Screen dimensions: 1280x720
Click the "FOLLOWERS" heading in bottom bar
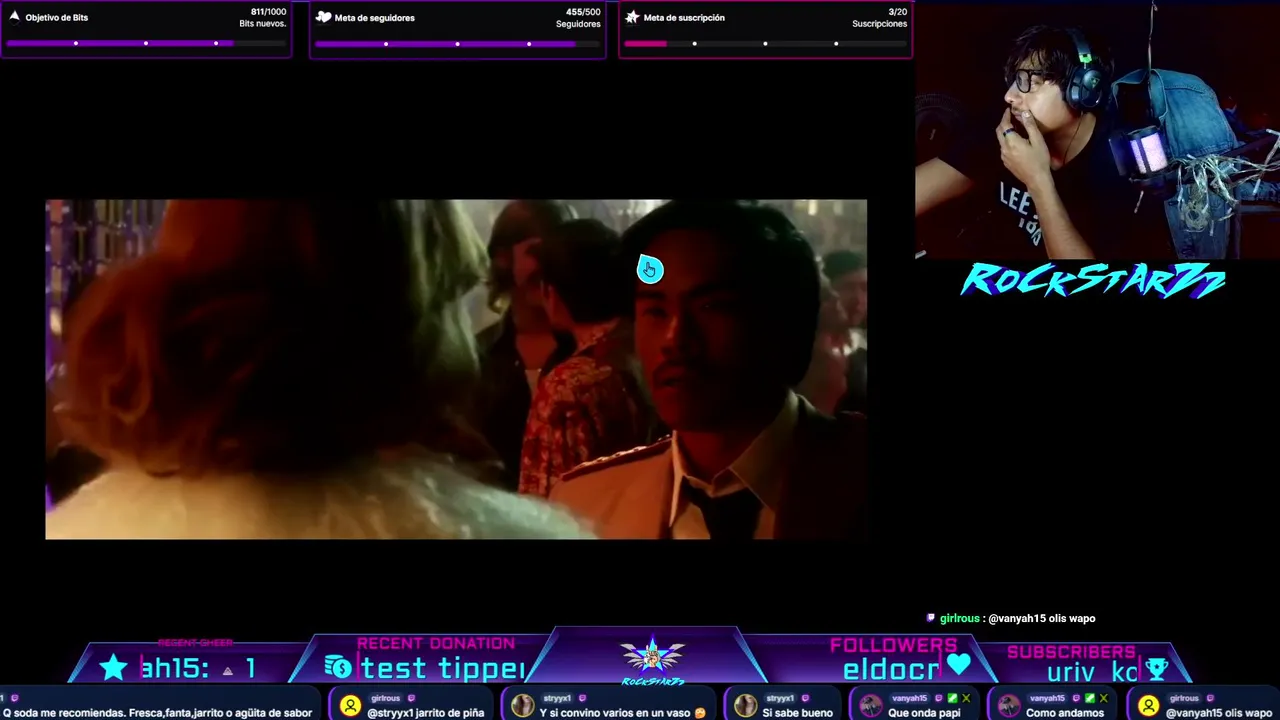(x=894, y=646)
